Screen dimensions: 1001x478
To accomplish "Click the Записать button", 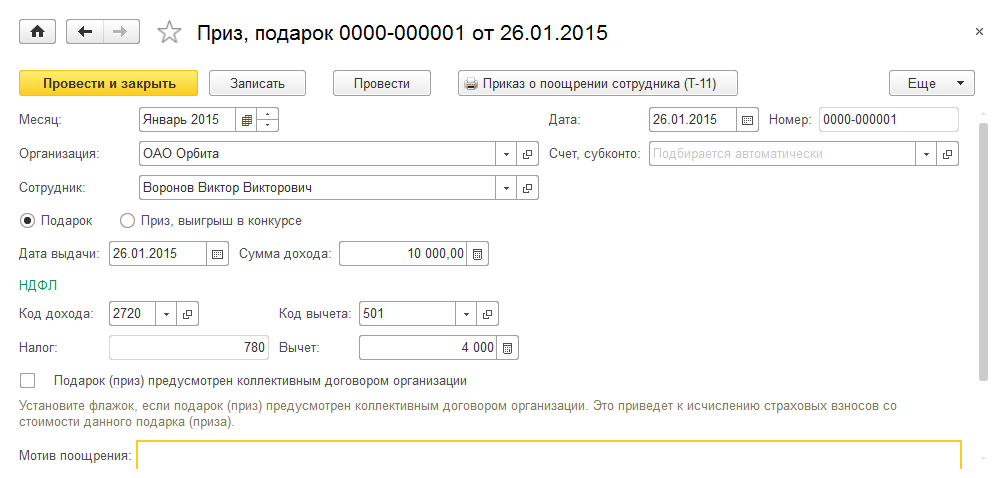I will [x=257, y=84].
